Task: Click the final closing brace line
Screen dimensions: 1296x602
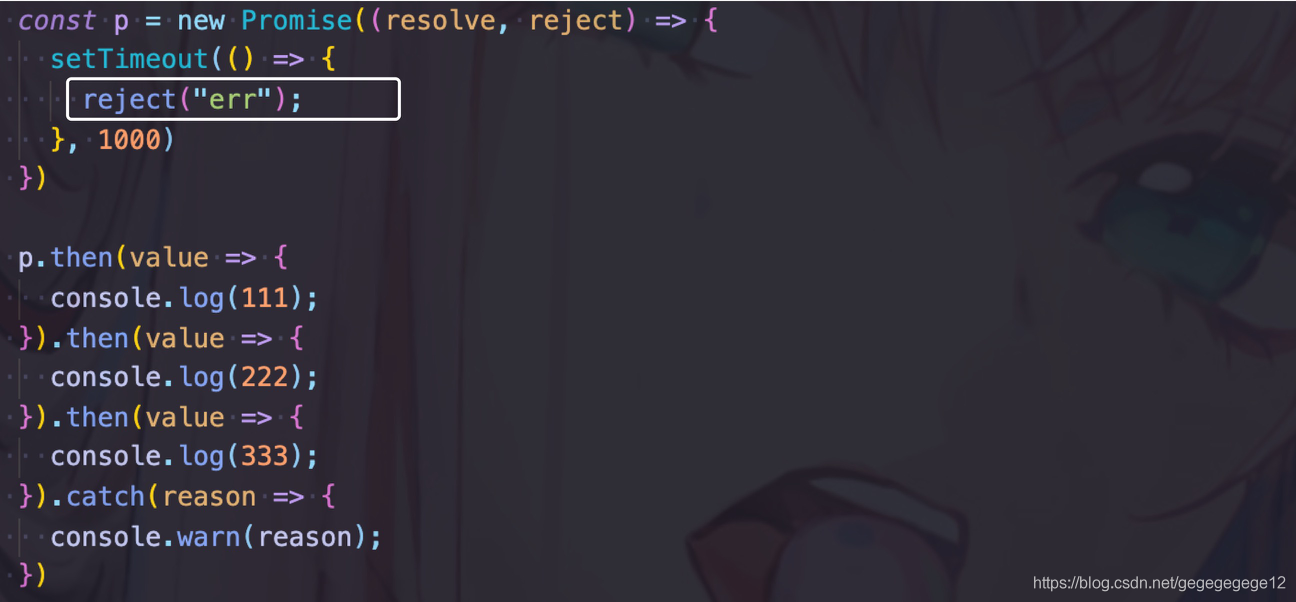Action: [32, 576]
